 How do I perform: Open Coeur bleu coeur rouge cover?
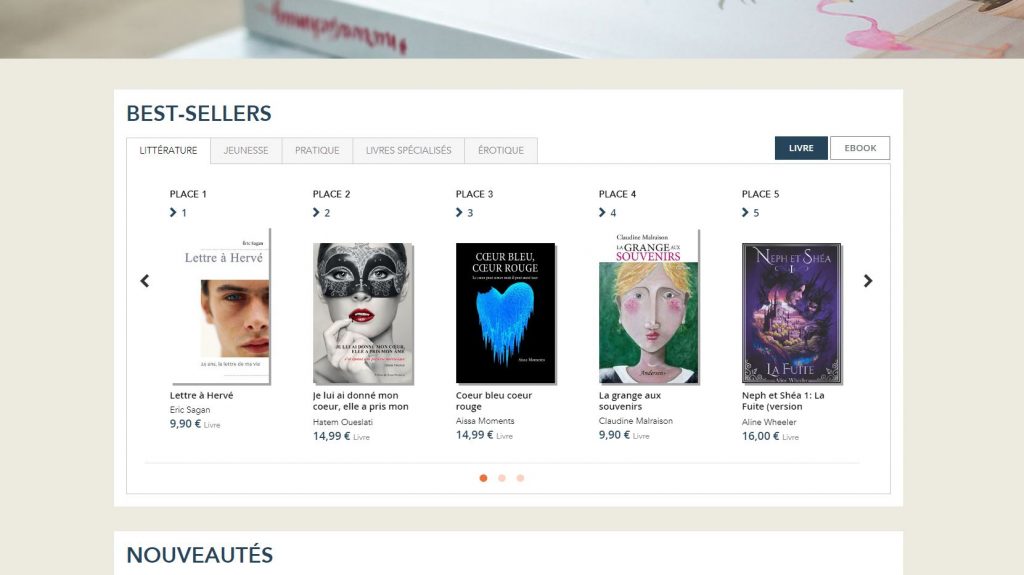pyautogui.click(x=505, y=313)
